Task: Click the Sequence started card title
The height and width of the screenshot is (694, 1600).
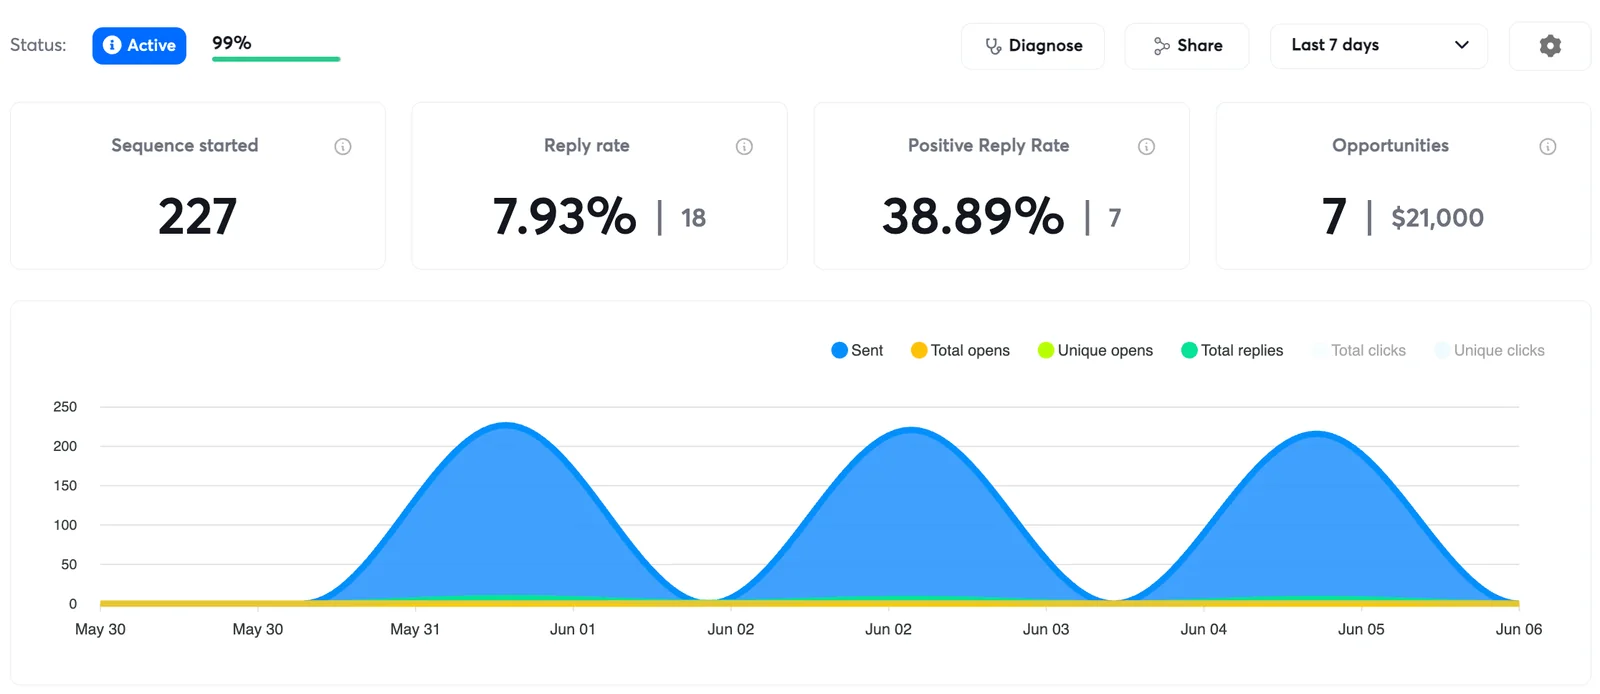Action: click(x=185, y=146)
